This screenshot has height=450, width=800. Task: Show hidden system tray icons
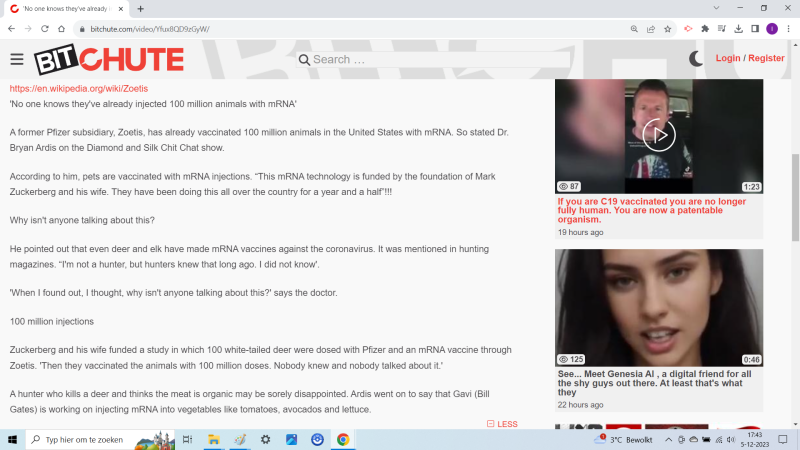tap(668, 439)
